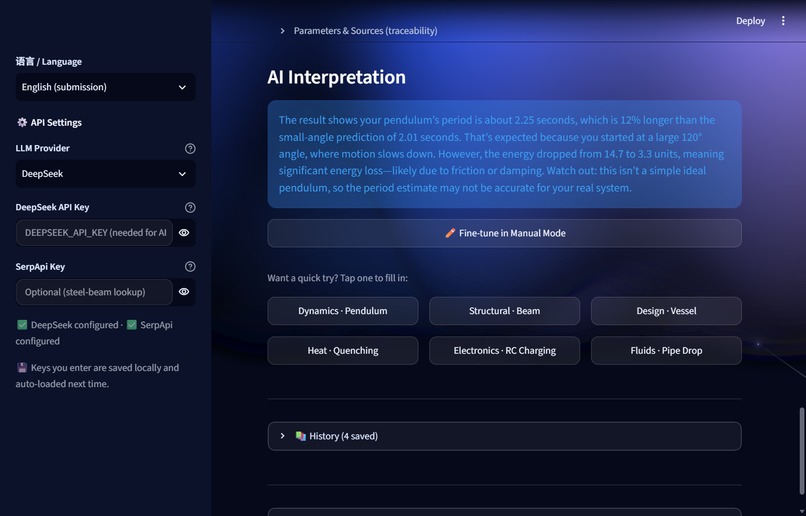Fill in the Heat · Quenching example
This screenshot has height=516, width=806.
tap(343, 351)
